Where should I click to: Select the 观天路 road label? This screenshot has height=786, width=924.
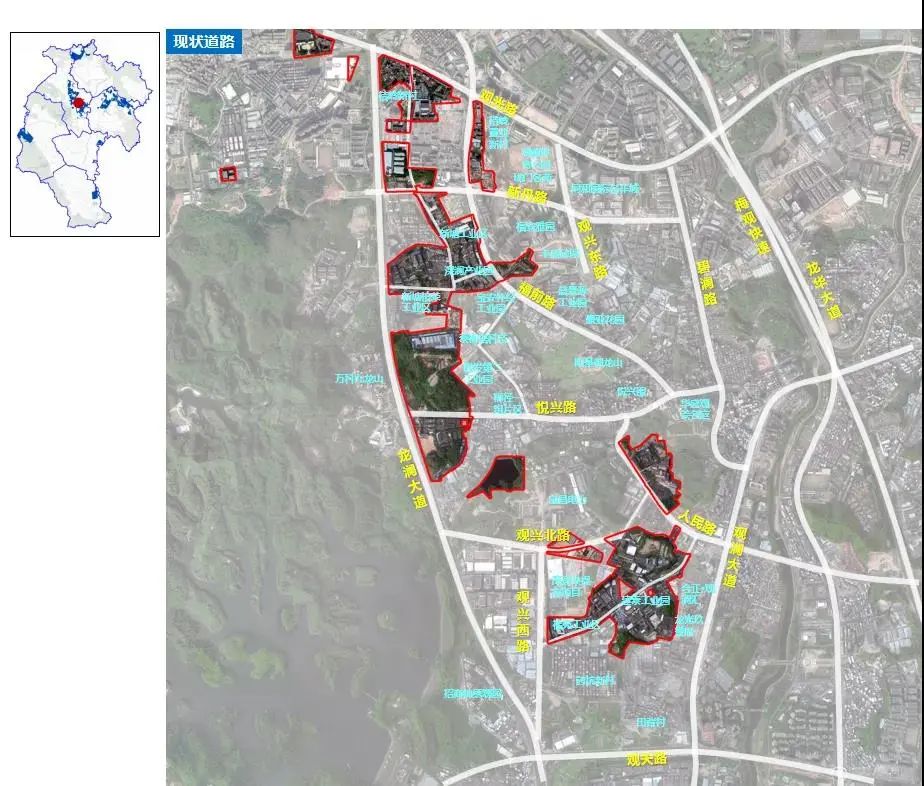coord(646,760)
